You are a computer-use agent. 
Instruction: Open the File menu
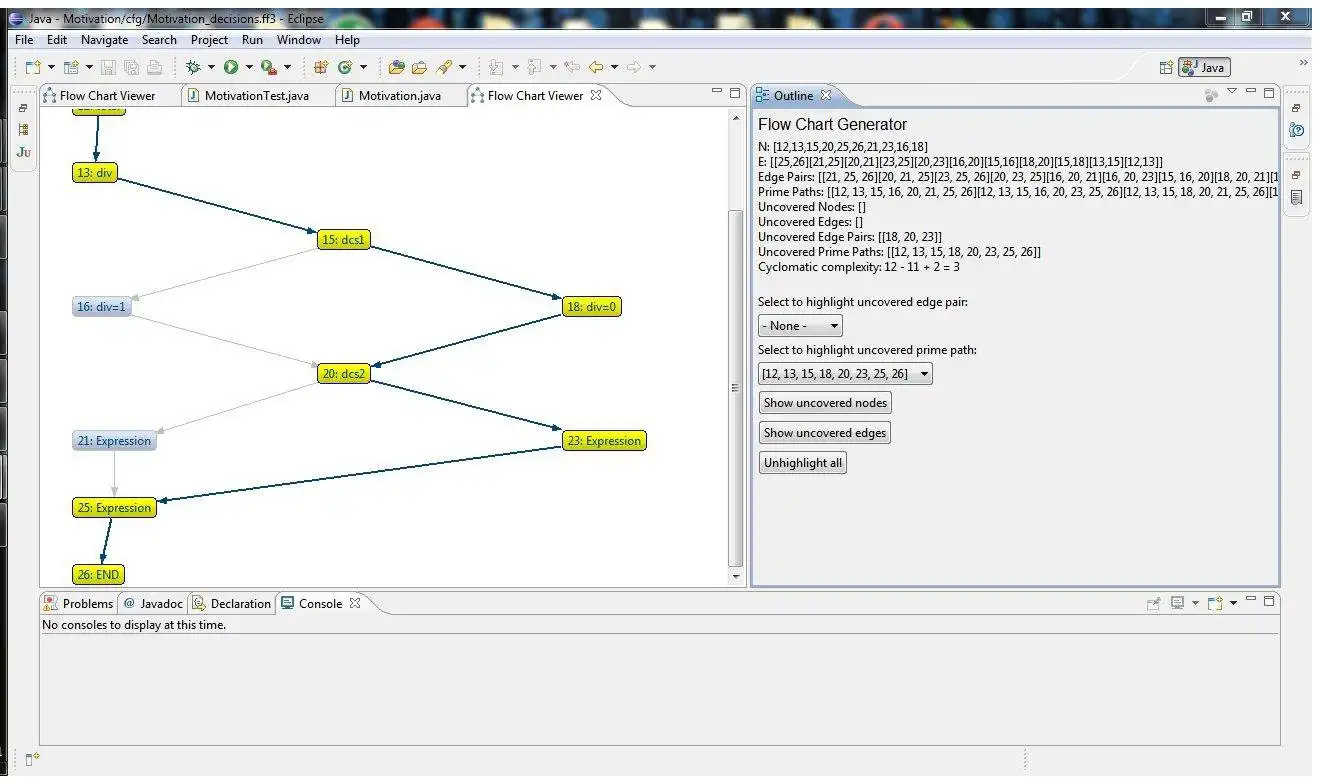(24, 40)
